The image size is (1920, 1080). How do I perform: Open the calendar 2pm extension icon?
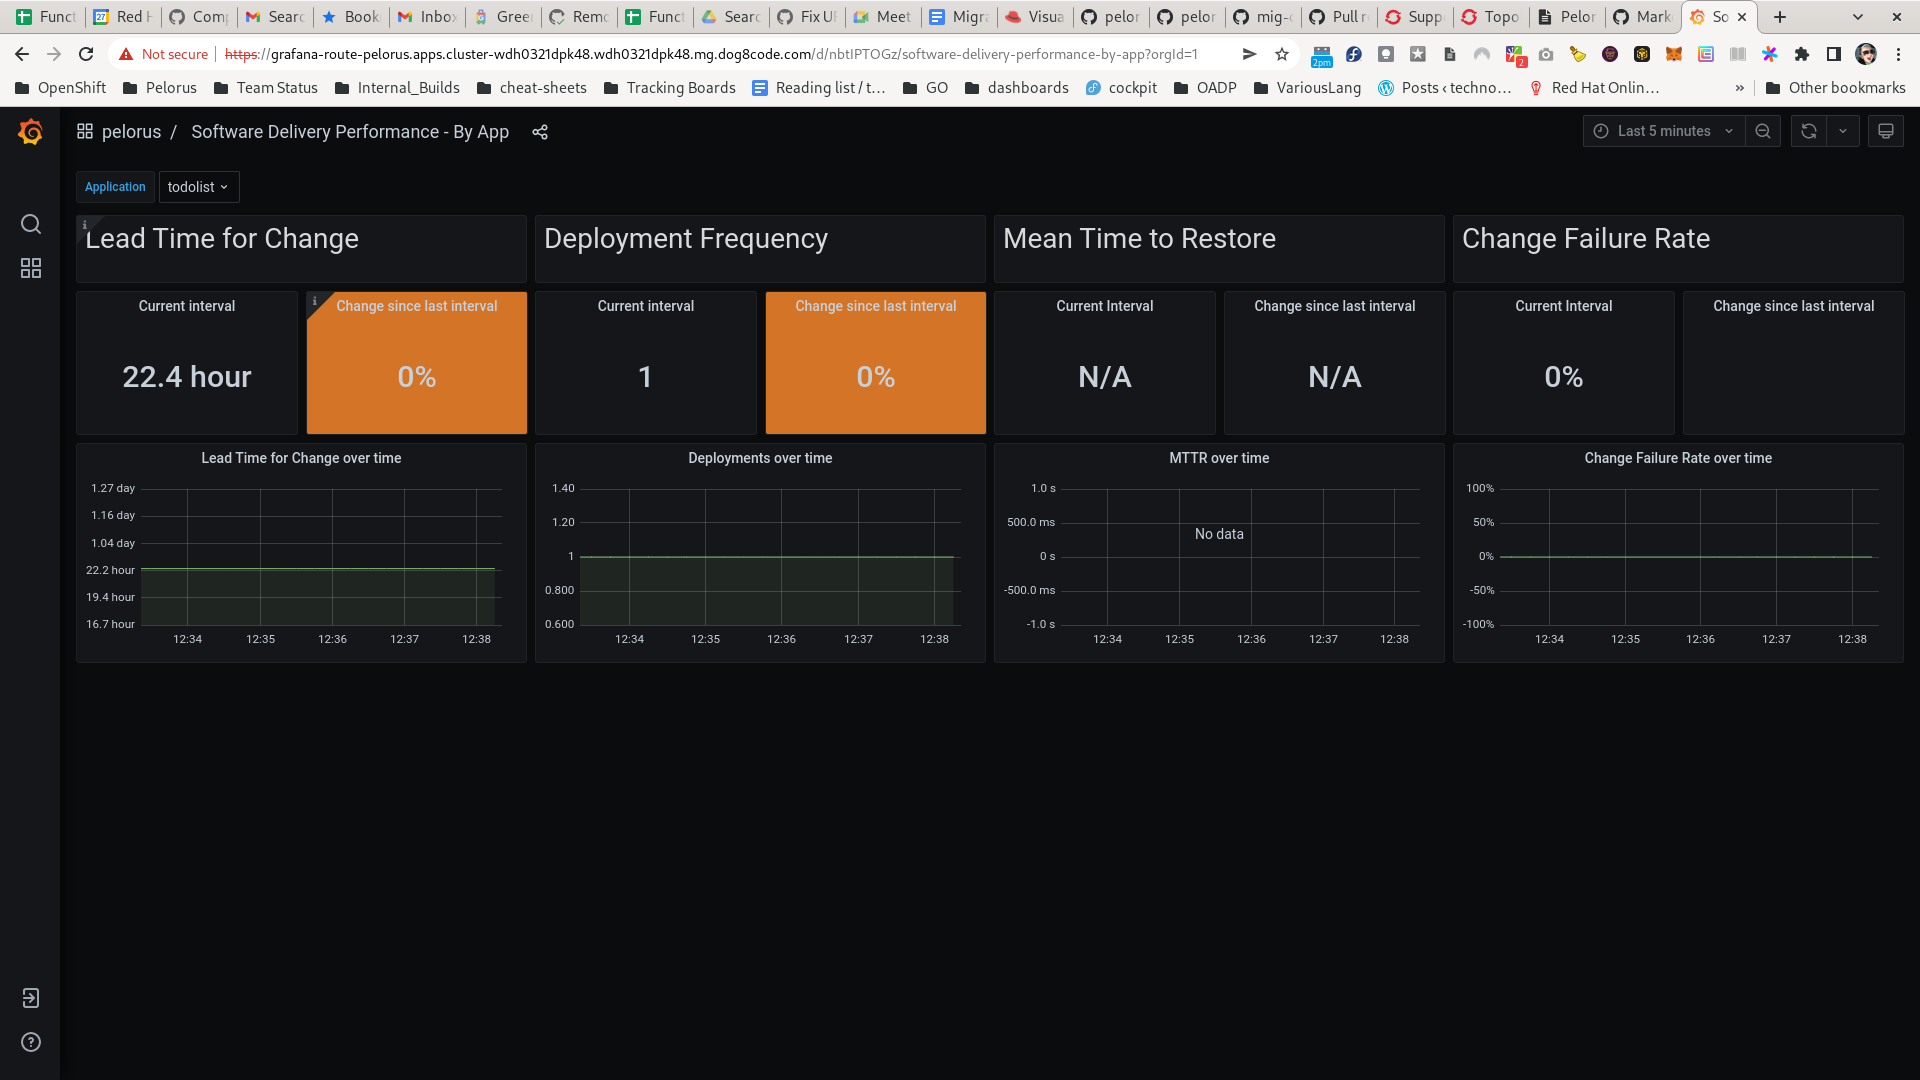click(x=1322, y=56)
